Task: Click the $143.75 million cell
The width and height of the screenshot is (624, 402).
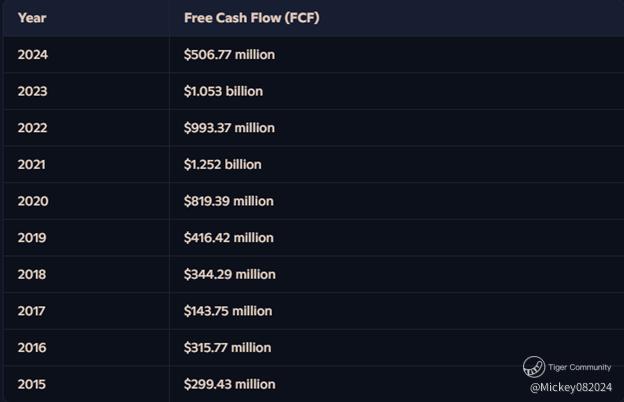Action: coord(227,311)
